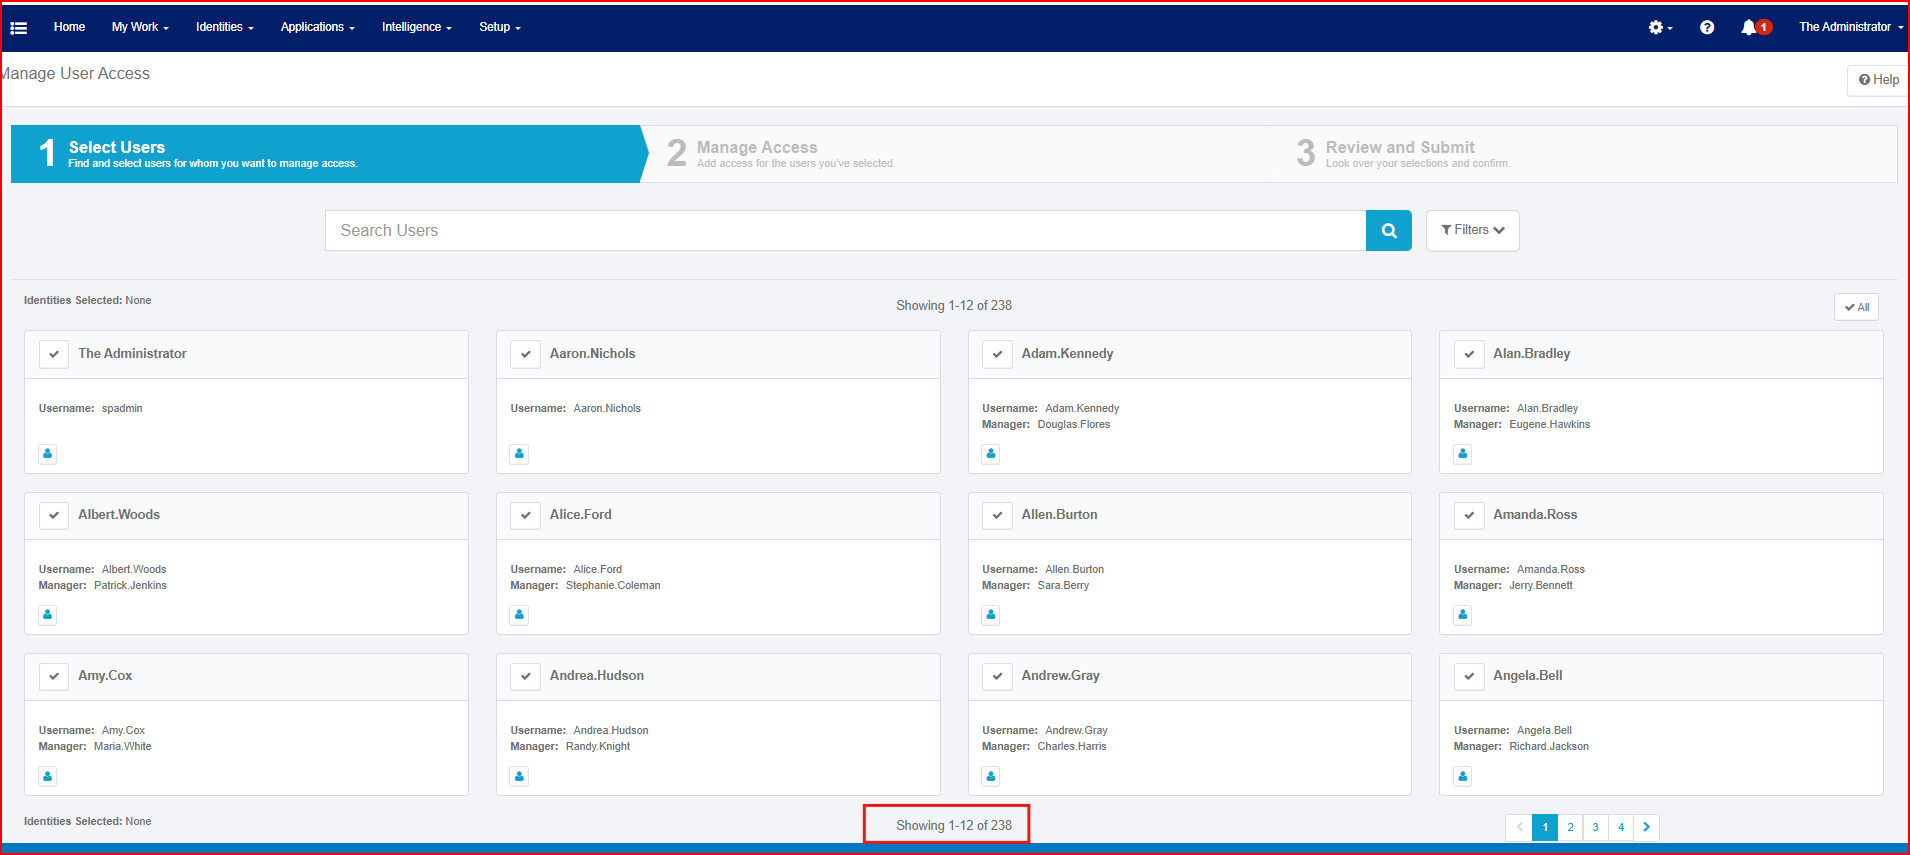Open step 3 Review and Submit tab
This screenshot has height=855, width=1910.
(1585, 154)
